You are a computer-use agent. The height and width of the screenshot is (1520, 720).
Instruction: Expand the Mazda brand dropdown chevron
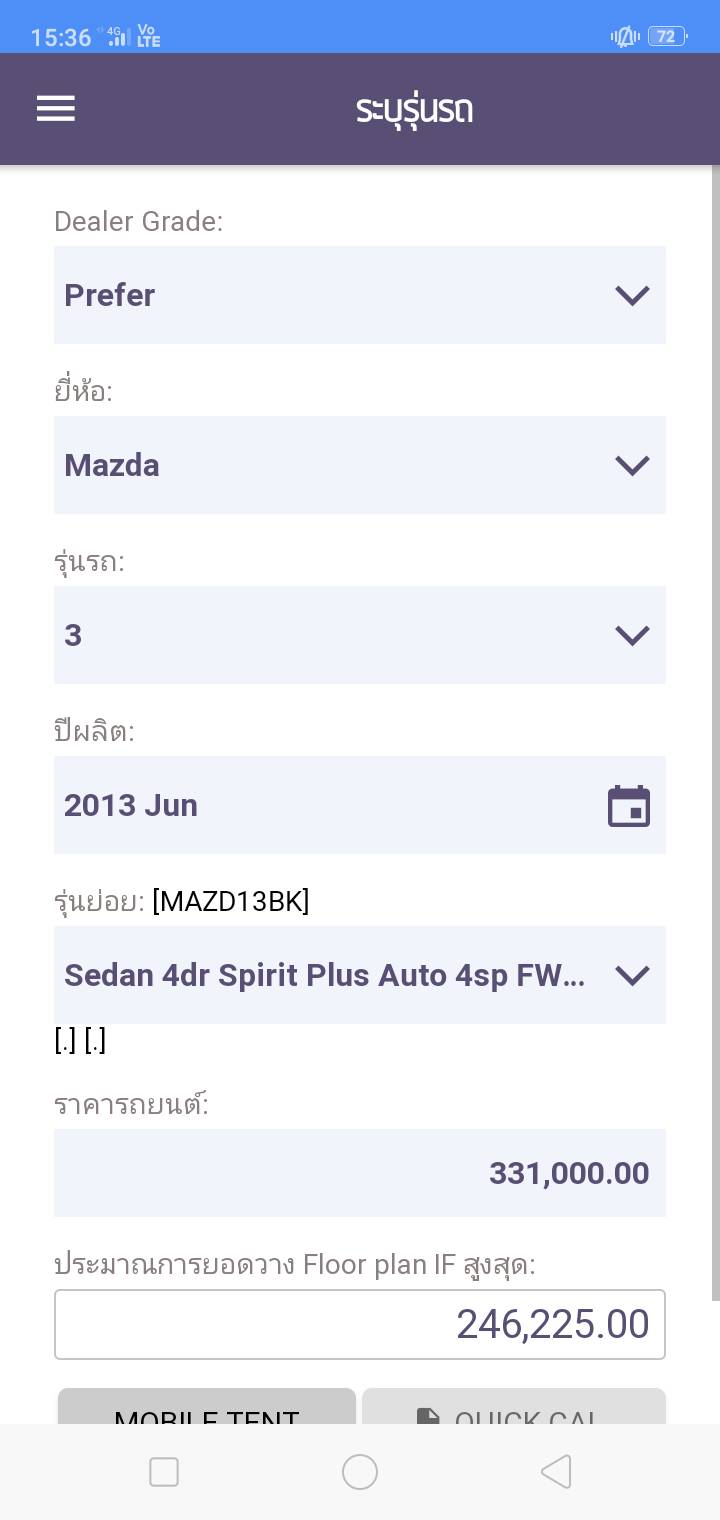pos(632,465)
